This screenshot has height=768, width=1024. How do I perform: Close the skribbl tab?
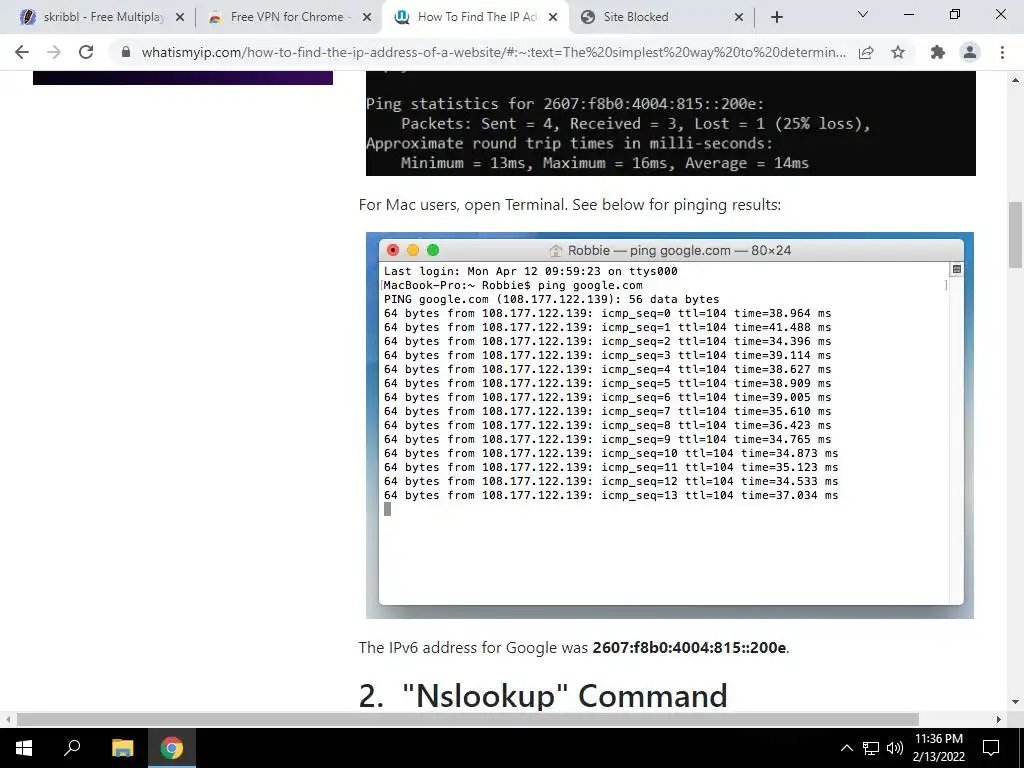(180, 17)
